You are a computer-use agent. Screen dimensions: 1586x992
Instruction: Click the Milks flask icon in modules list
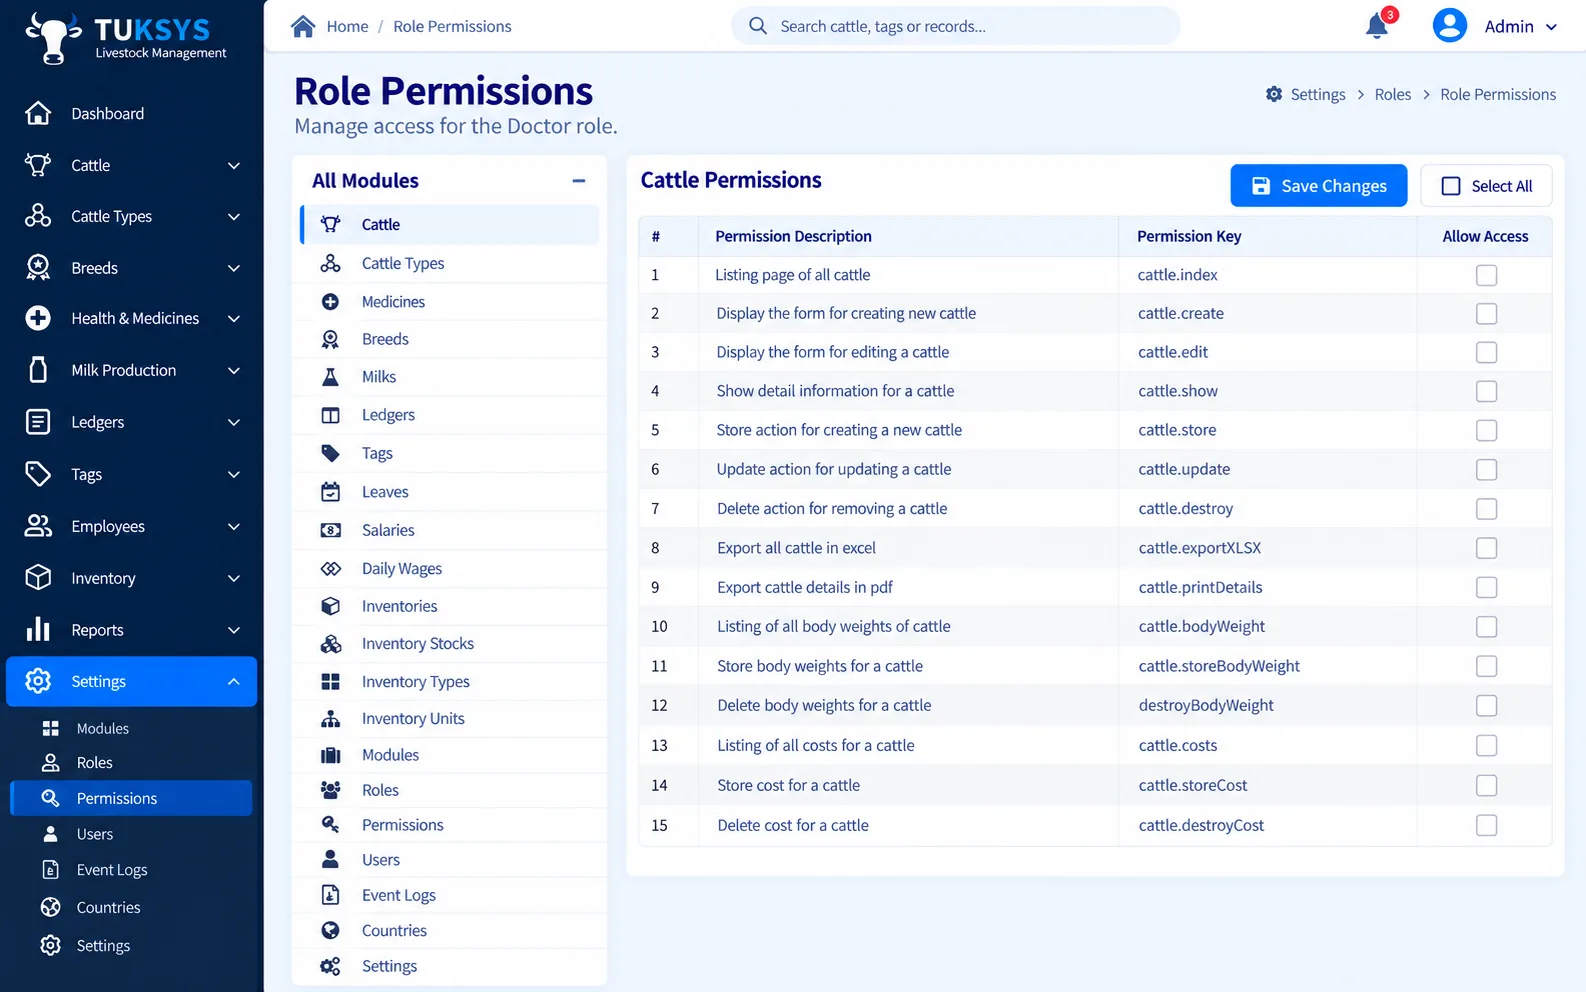coord(330,377)
